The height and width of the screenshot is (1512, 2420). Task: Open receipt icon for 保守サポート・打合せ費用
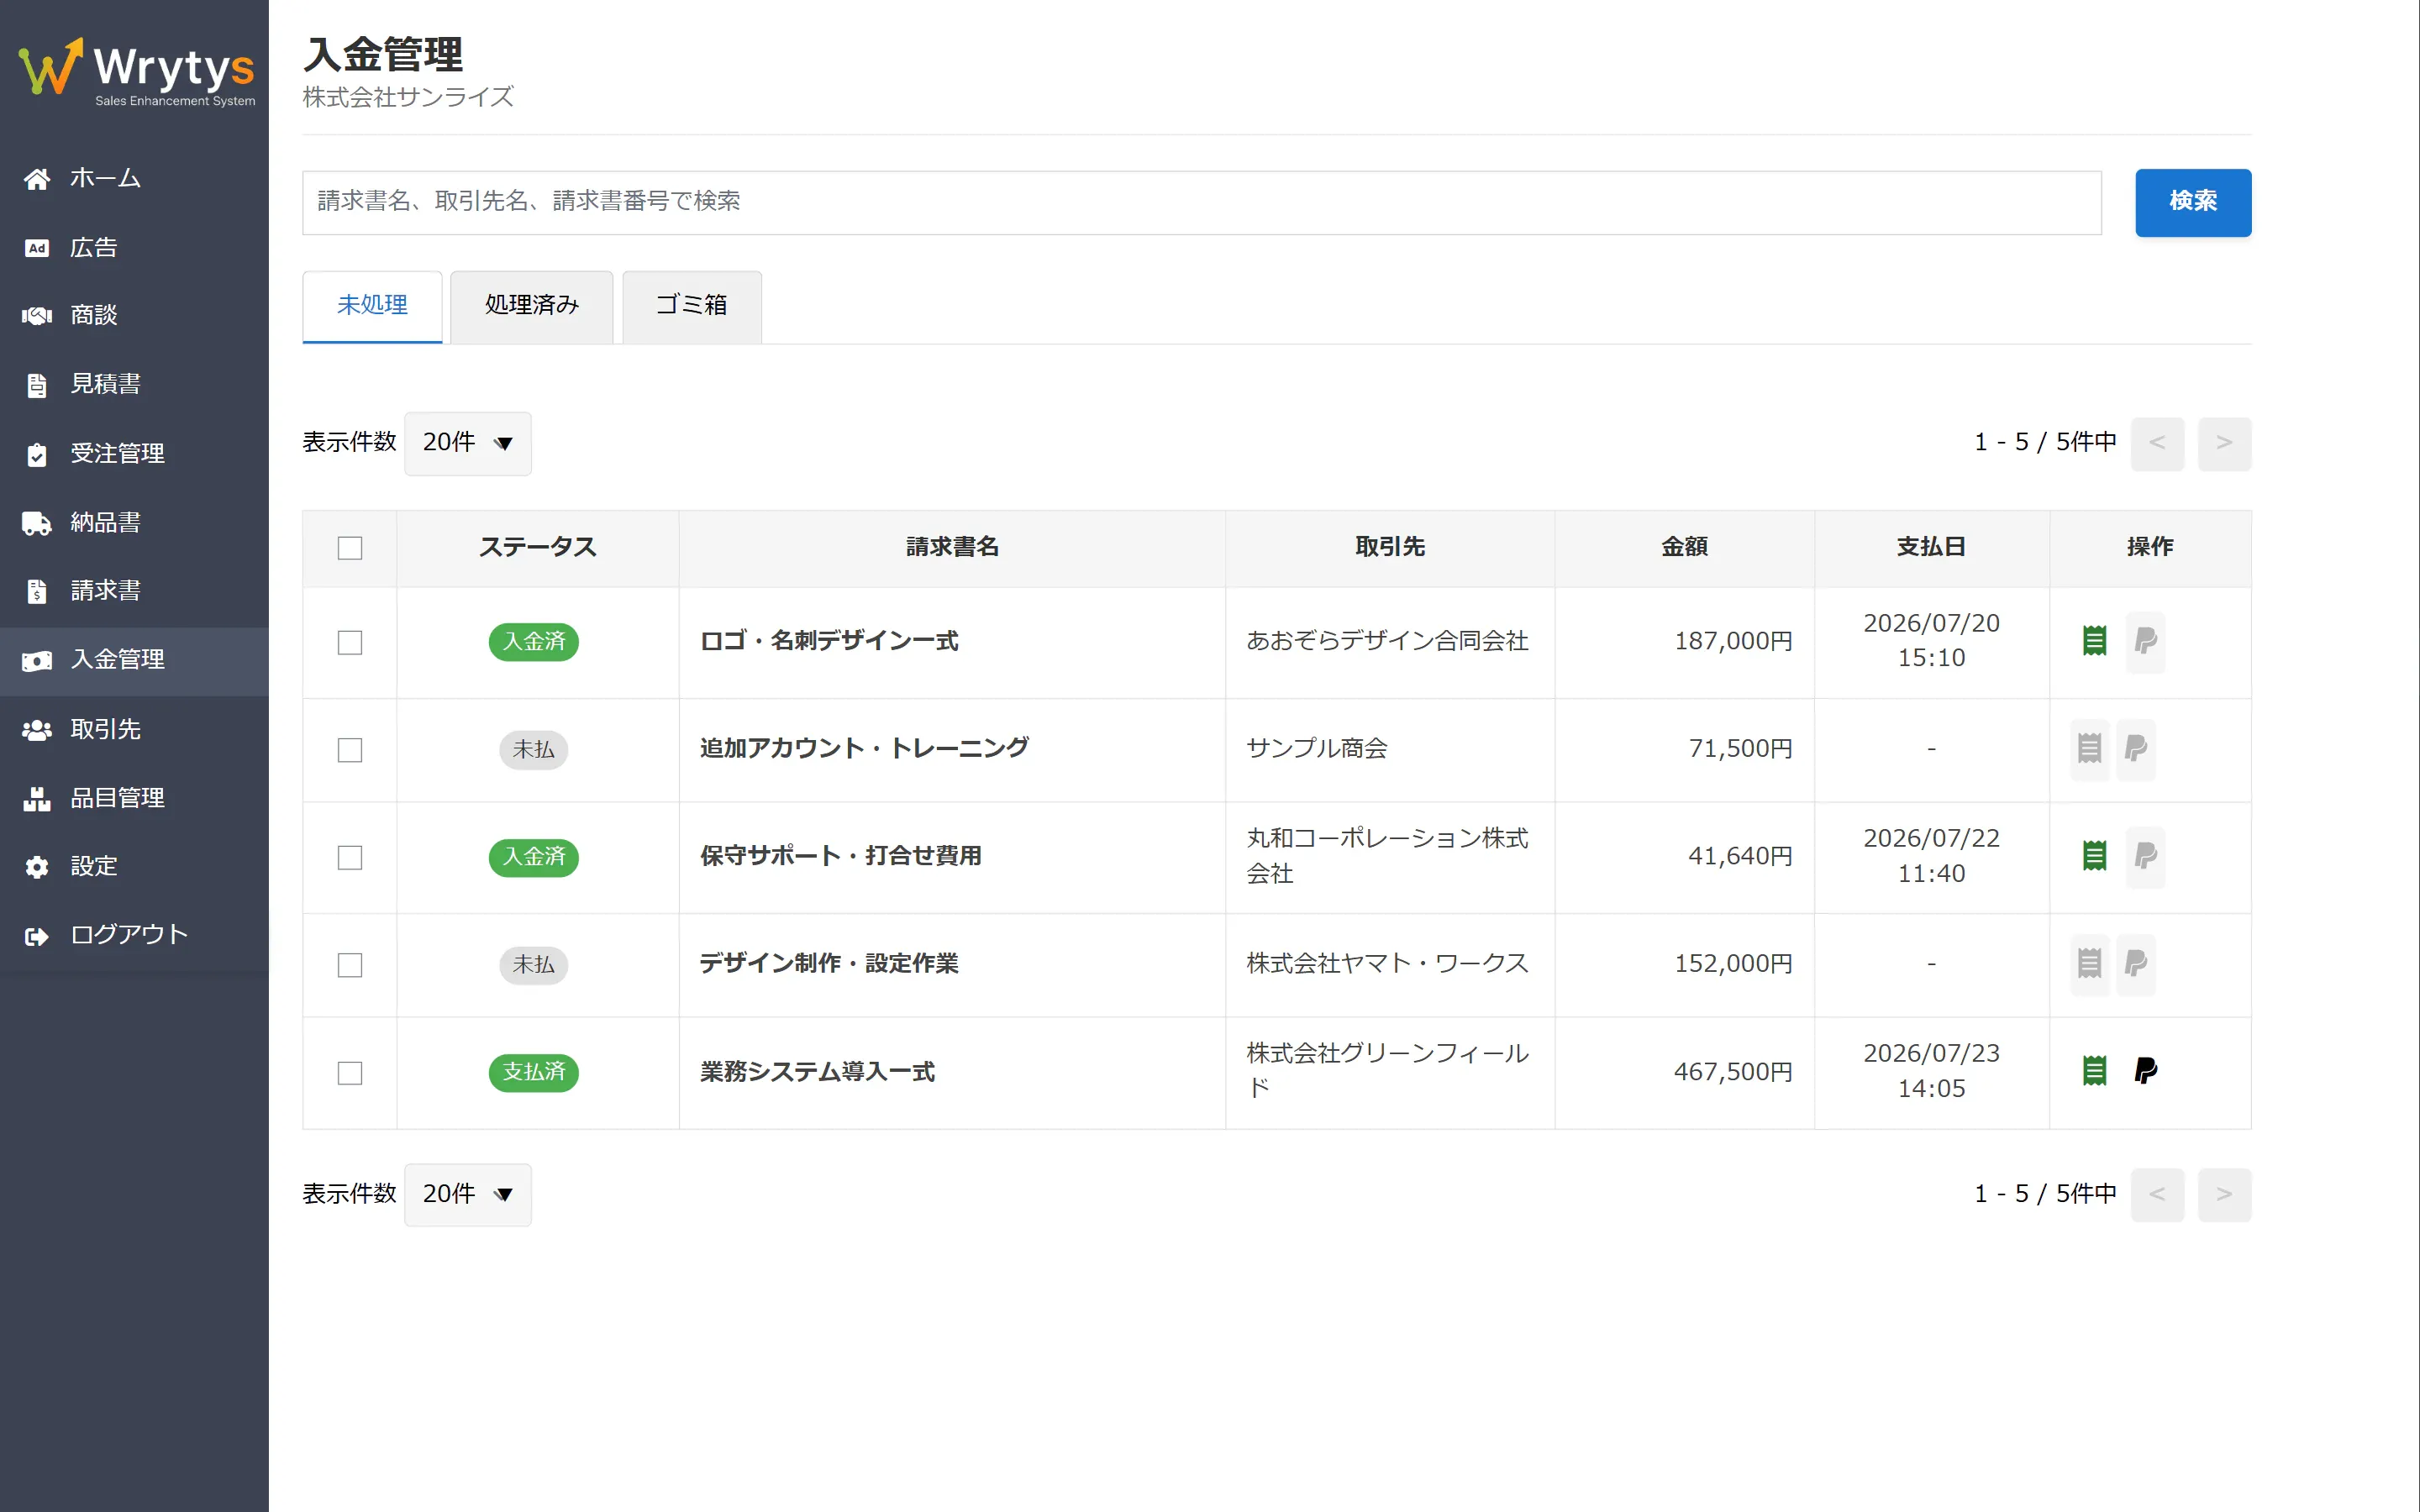point(2094,856)
